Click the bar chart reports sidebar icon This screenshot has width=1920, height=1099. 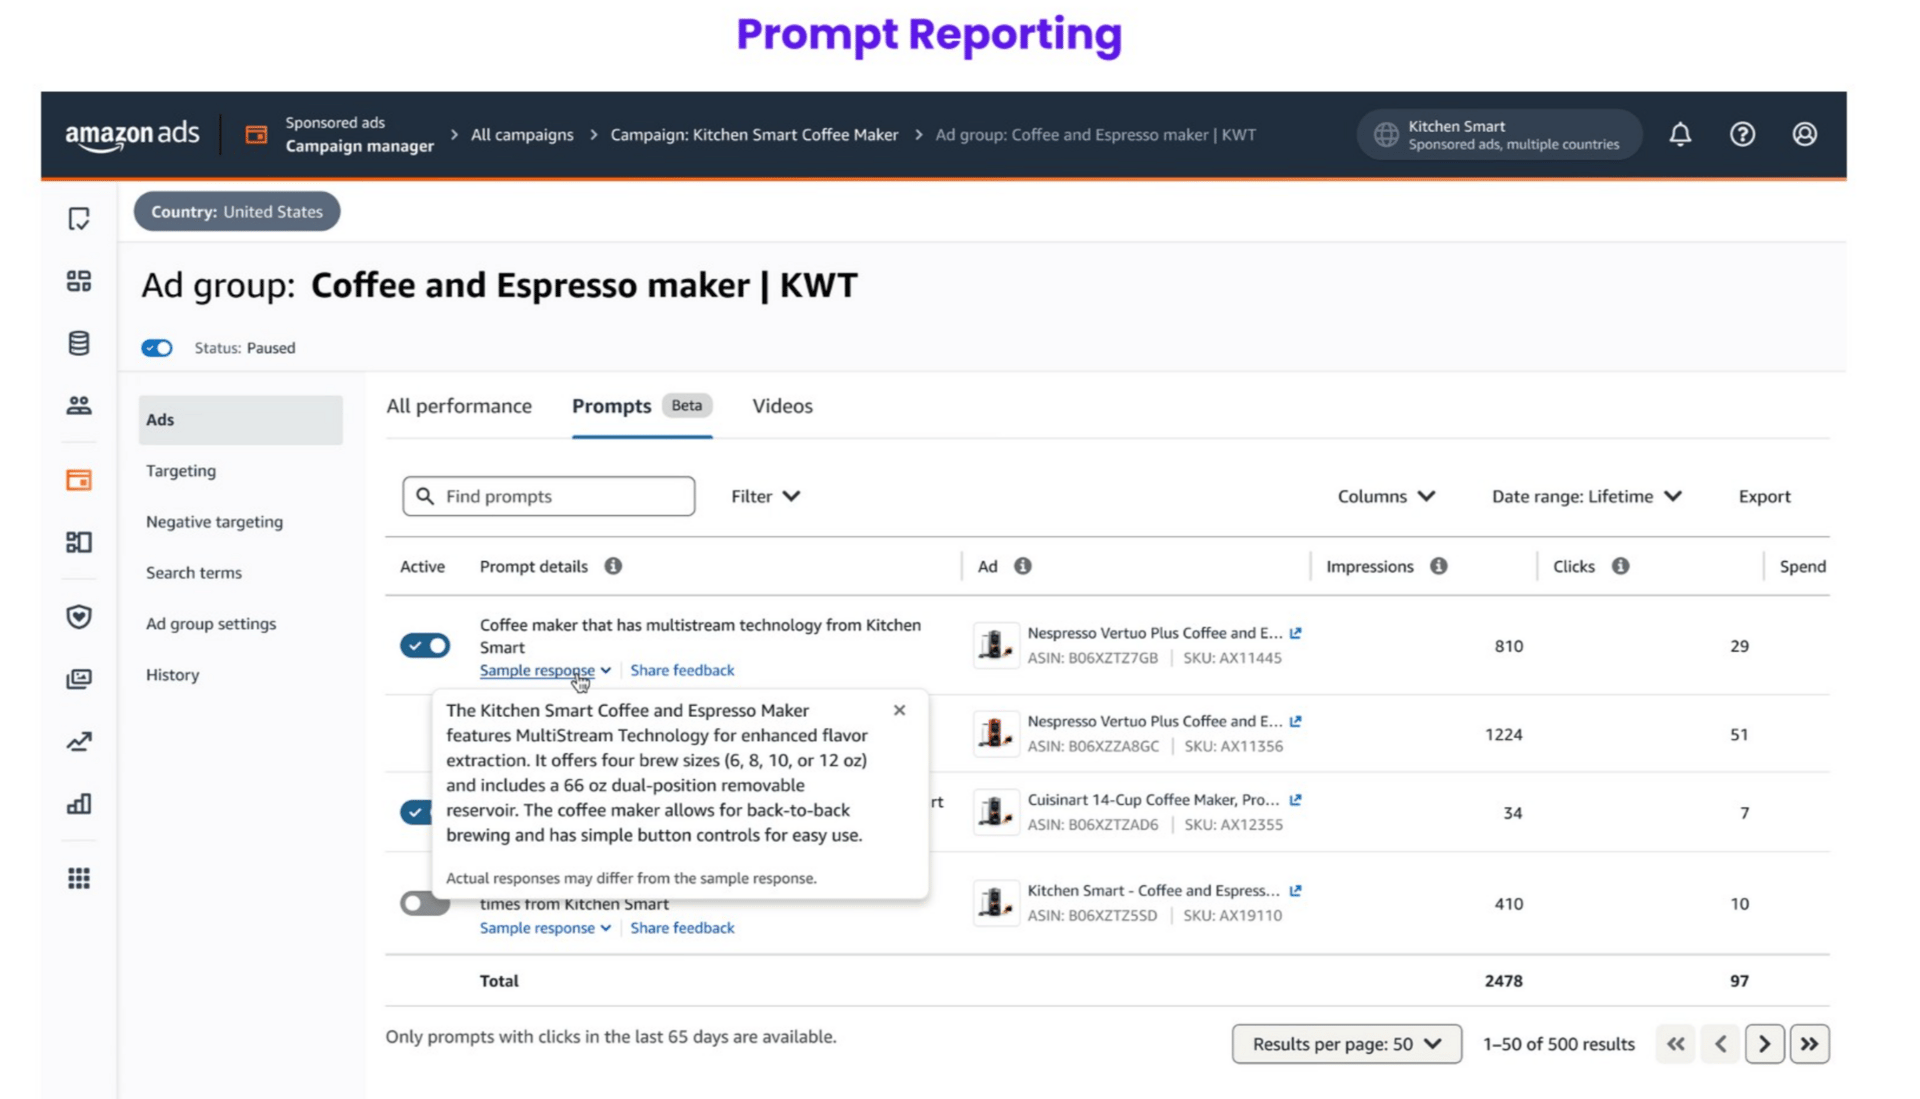[79, 804]
